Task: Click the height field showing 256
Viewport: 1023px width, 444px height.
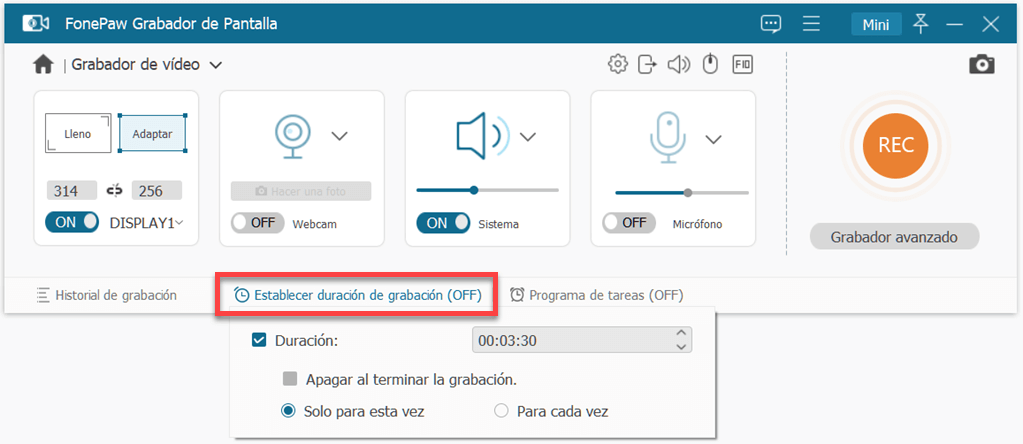Action: 157,191
